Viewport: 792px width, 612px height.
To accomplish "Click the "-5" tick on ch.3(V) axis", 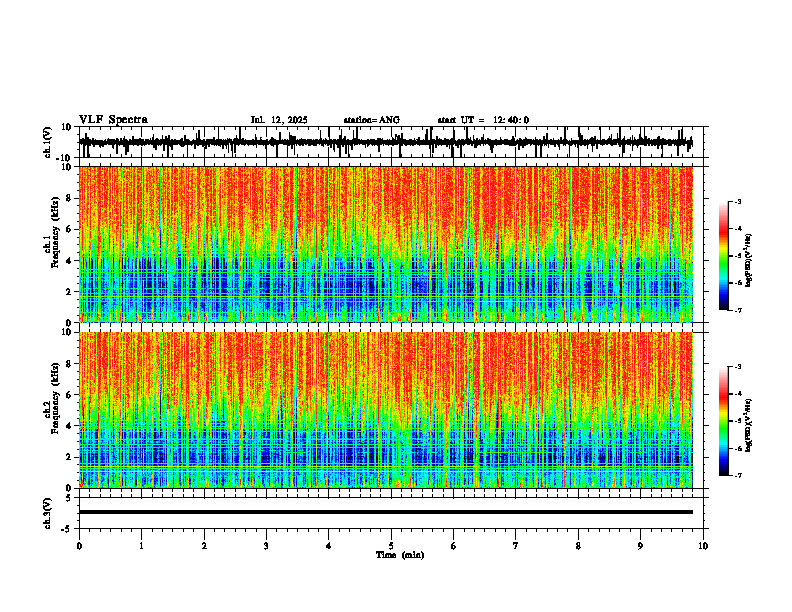I will click(x=67, y=529).
